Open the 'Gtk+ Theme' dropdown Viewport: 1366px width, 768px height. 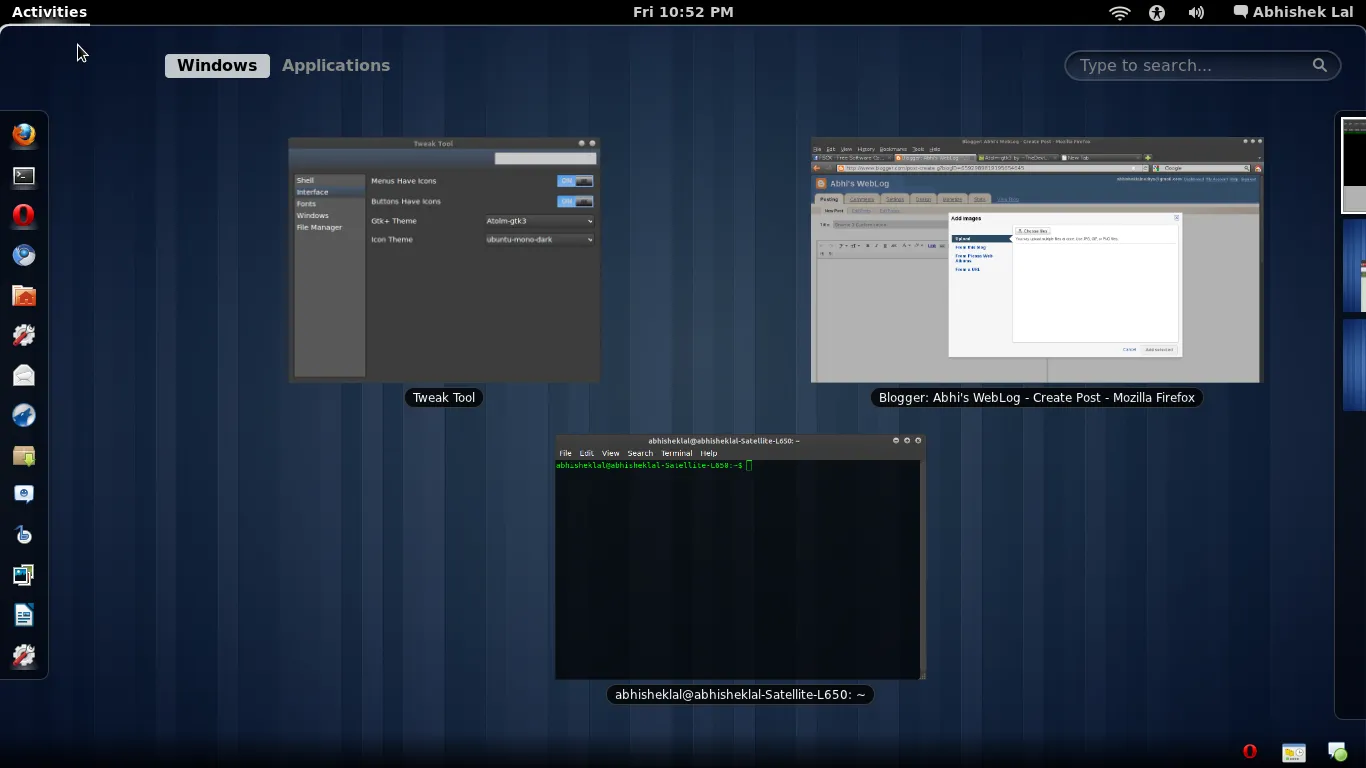point(538,221)
